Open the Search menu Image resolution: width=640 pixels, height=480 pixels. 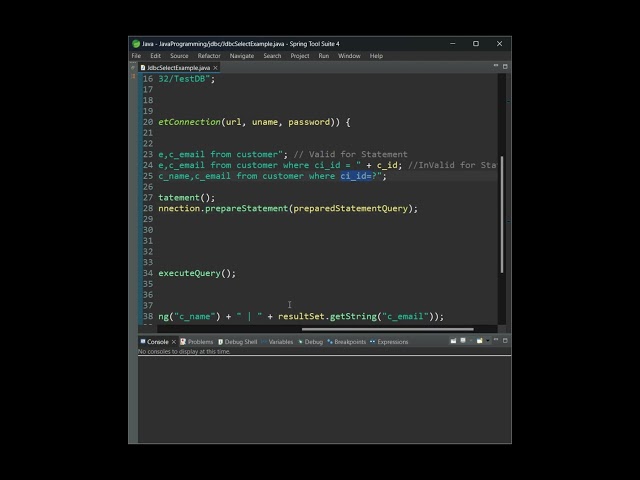point(272,56)
